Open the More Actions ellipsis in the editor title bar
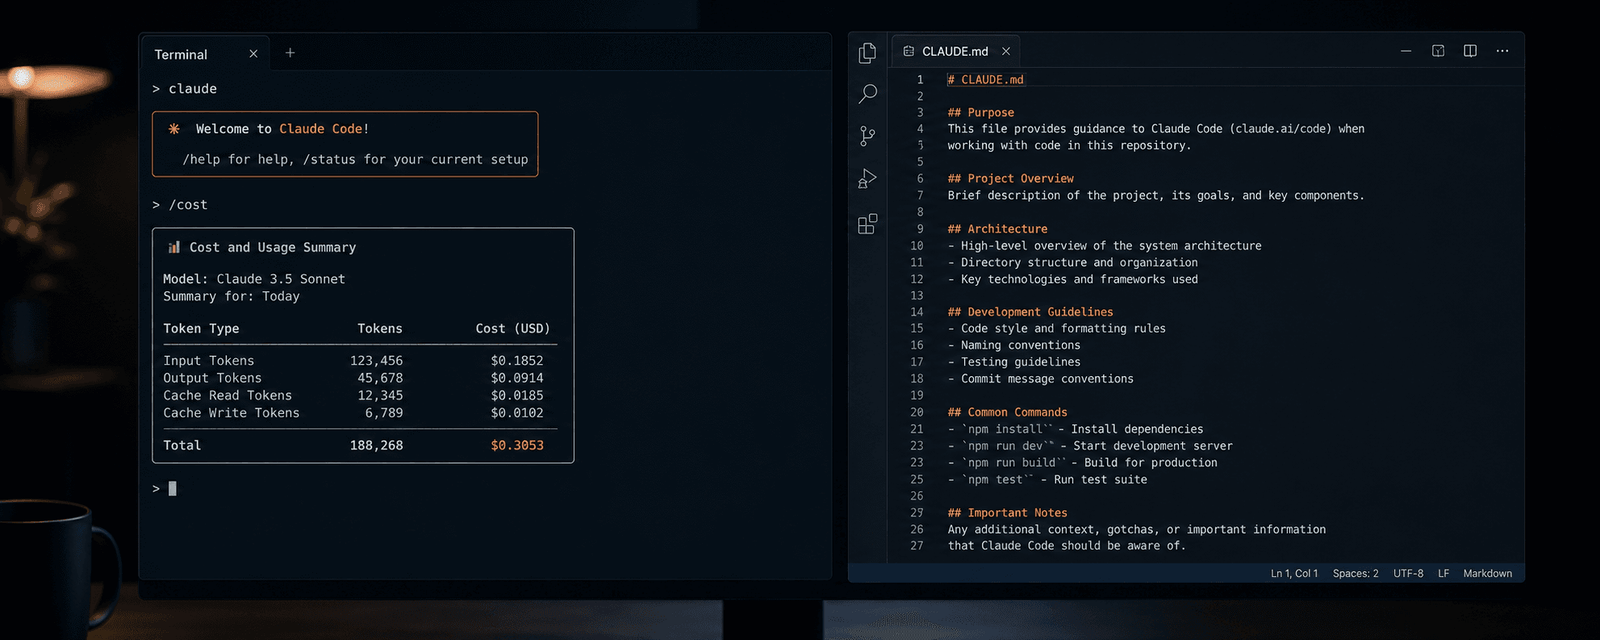 (x=1502, y=51)
